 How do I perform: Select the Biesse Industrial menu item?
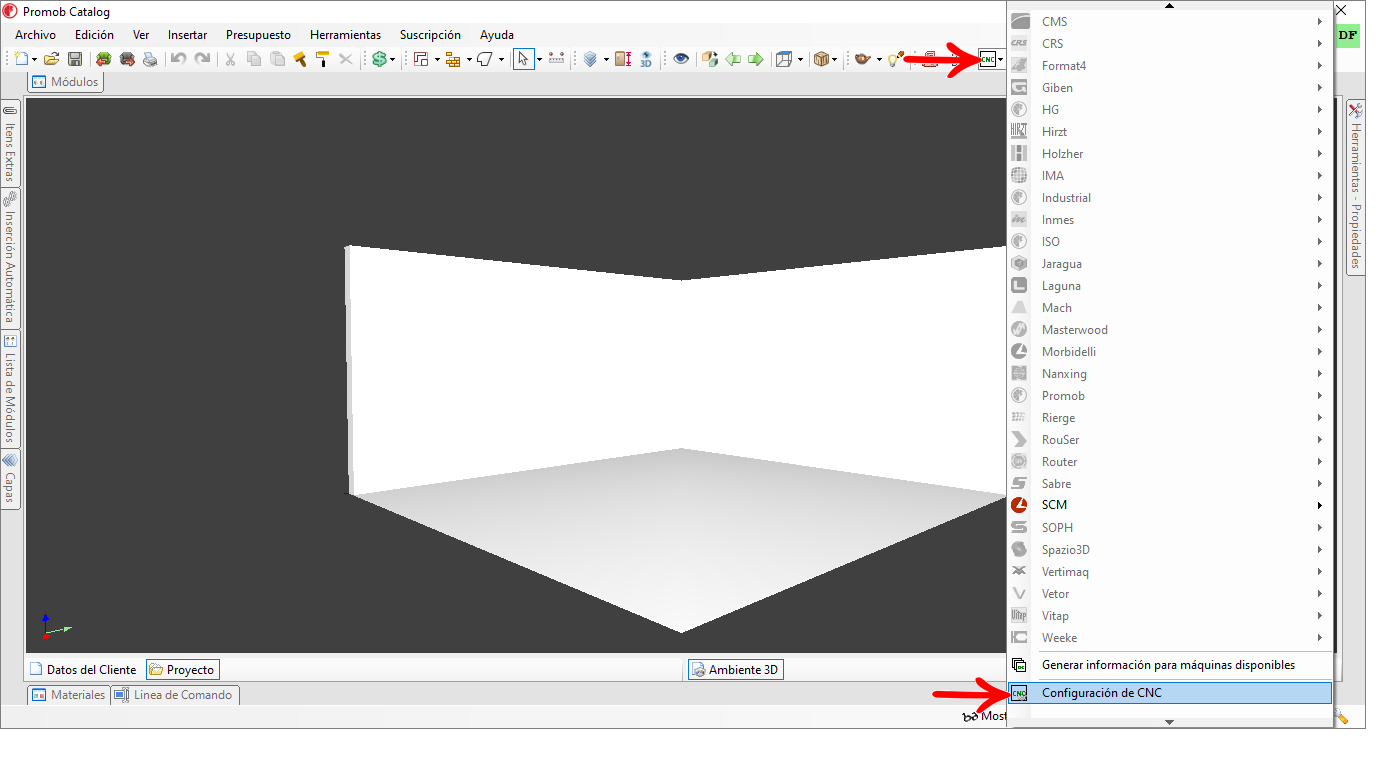pos(1170,197)
